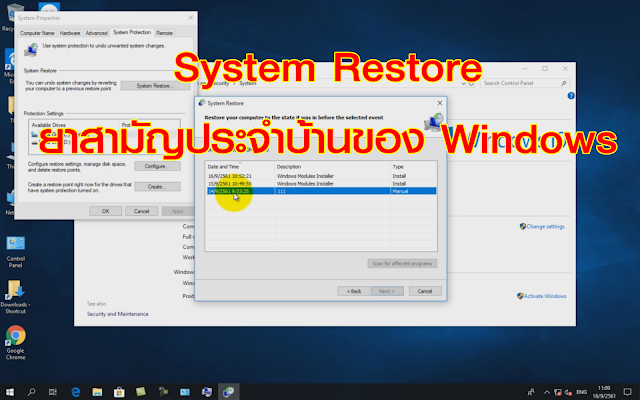
Task: Open the Security and Maintenance link
Action: click(118, 314)
